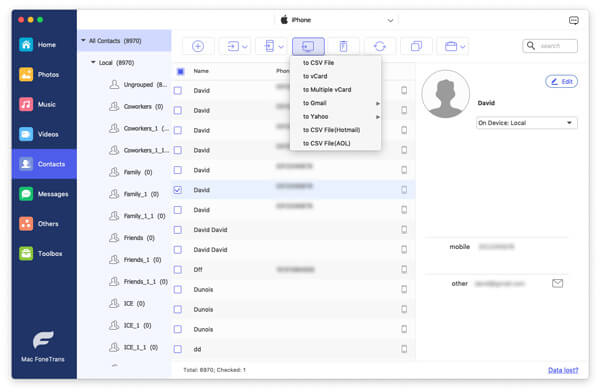Open the On Device: Local dropdown

(527, 123)
